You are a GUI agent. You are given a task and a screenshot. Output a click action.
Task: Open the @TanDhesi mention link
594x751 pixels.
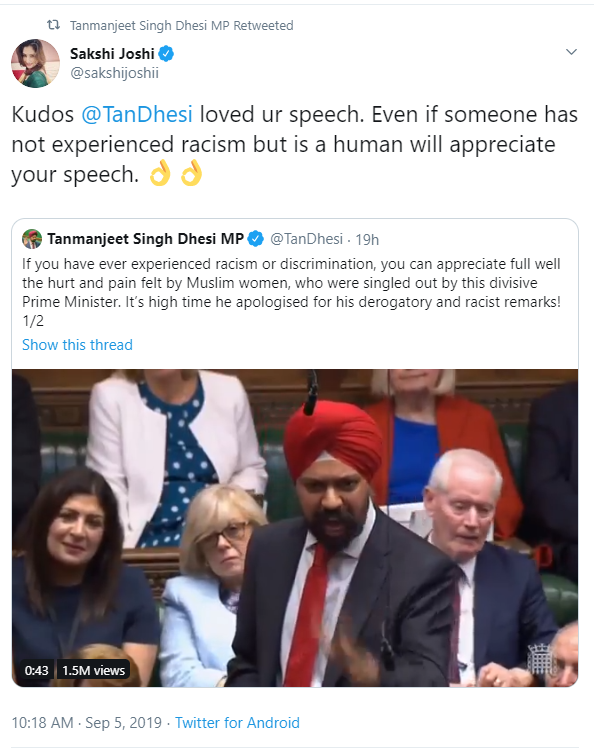pyautogui.click(x=137, y=114)
